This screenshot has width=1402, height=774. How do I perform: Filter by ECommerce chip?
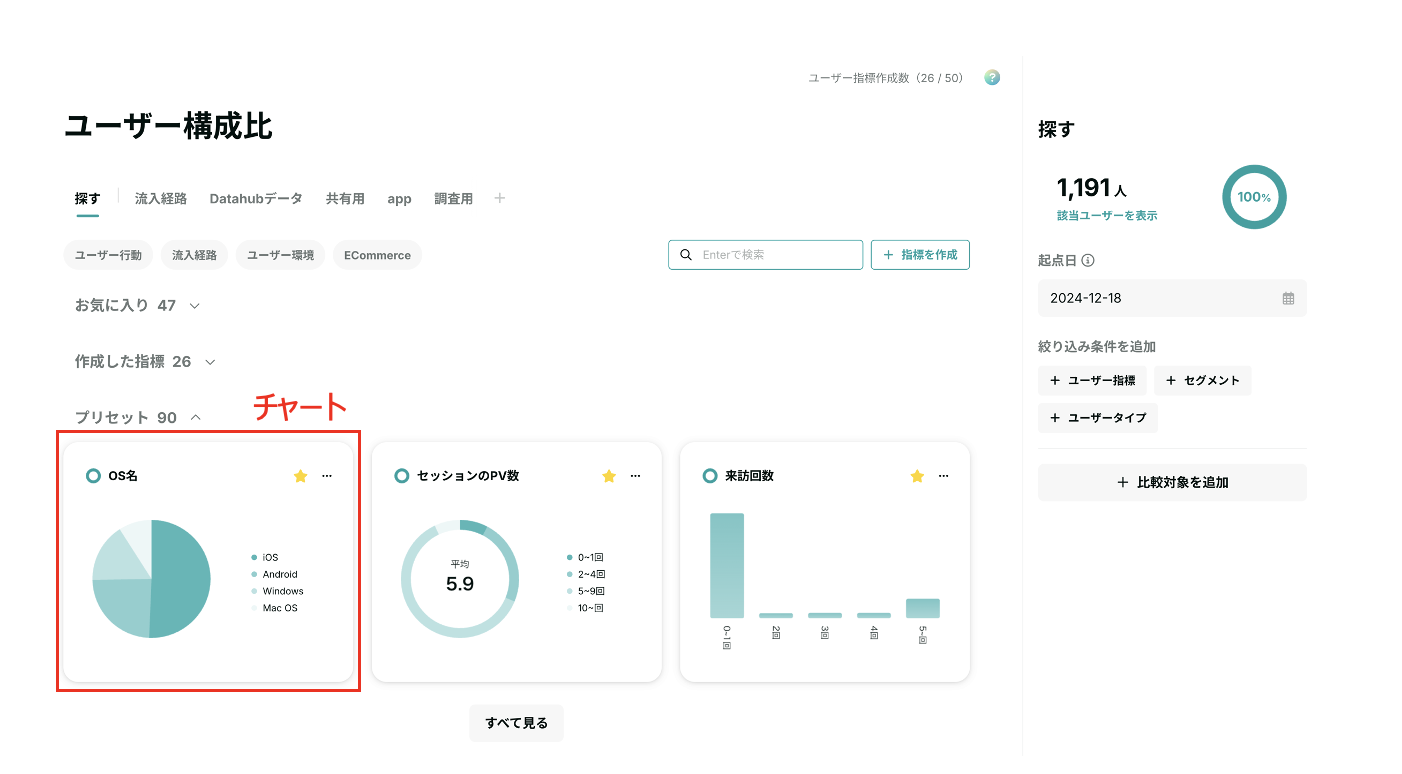tap(377, 255)
